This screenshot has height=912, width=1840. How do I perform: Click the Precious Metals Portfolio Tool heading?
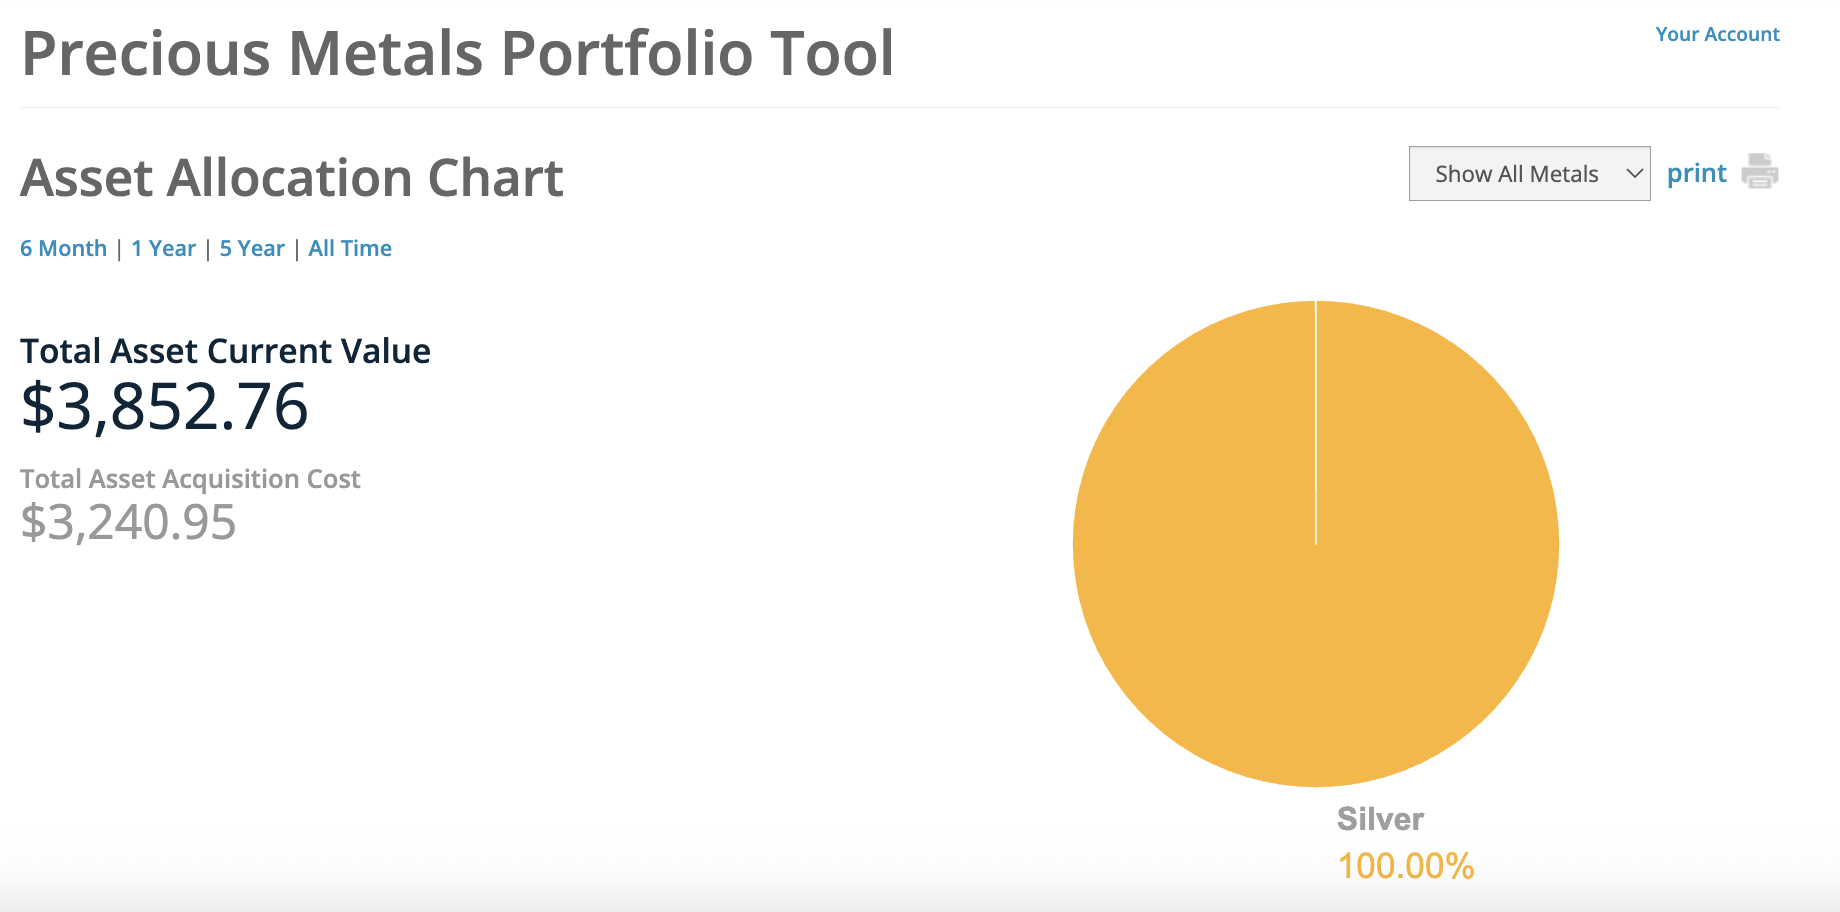(457, 53)
